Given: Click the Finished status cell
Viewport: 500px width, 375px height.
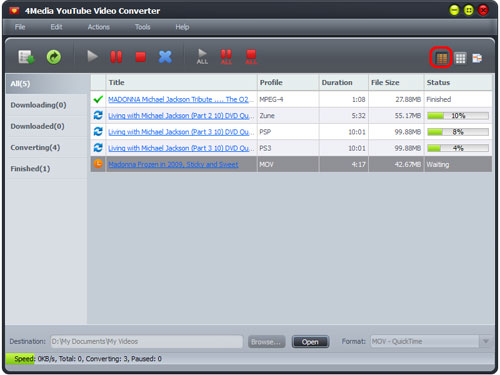Looking at the screenshot, I should click(458, 99).
